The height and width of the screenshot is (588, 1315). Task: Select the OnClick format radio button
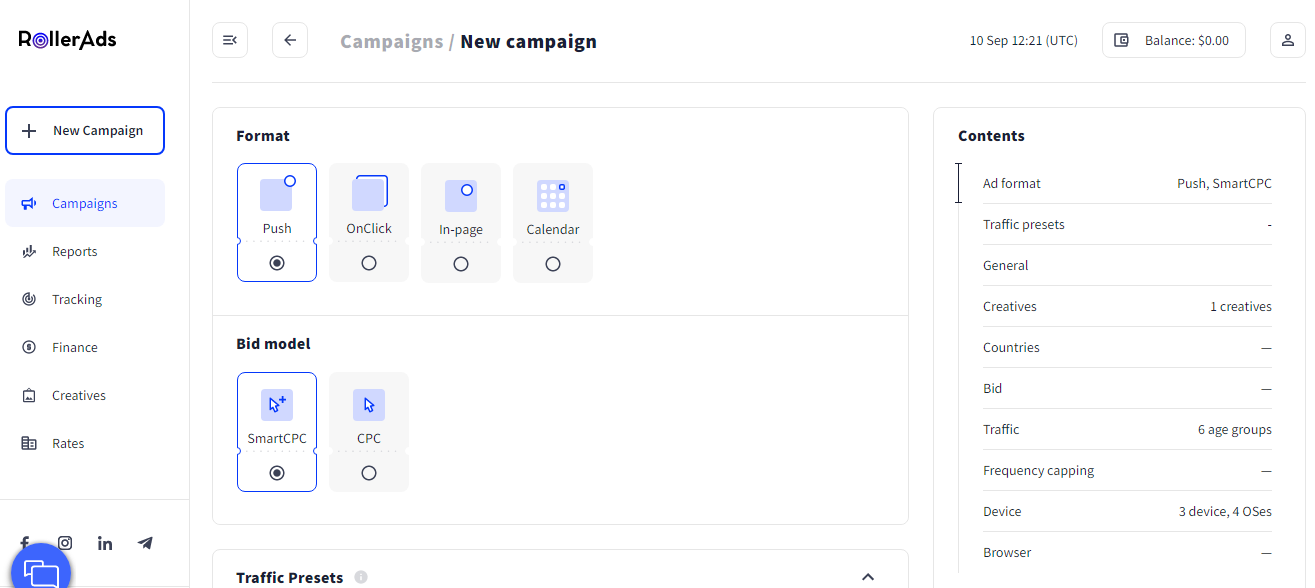pyautogui.click(x=369, y=264)
